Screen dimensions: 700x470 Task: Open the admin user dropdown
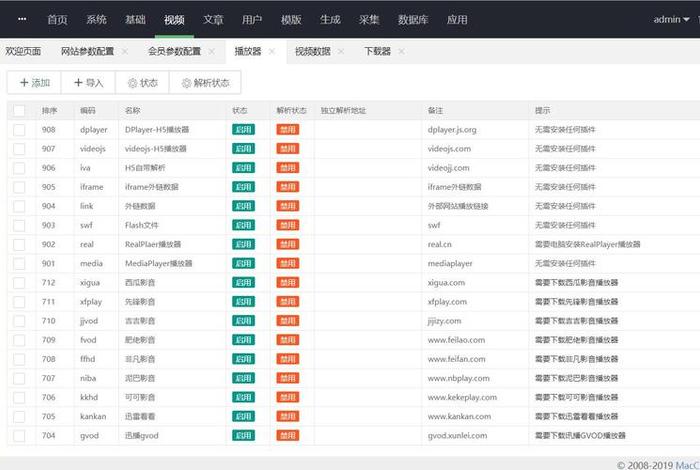671,19
